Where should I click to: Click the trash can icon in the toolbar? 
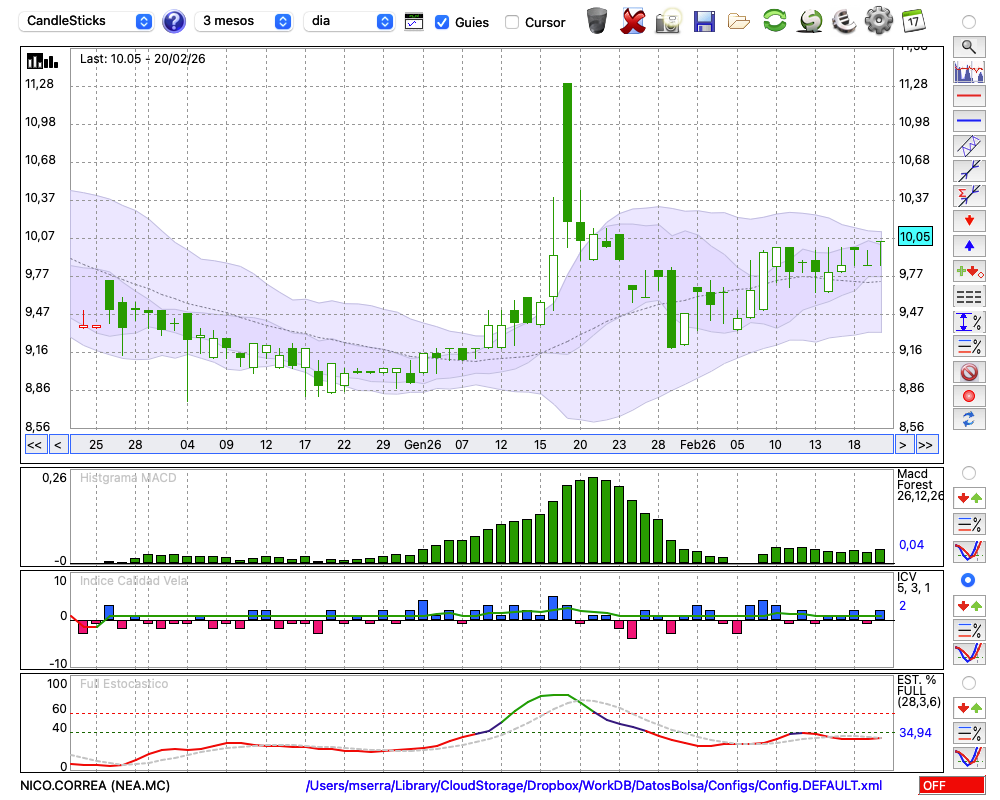tap(596, 20)
